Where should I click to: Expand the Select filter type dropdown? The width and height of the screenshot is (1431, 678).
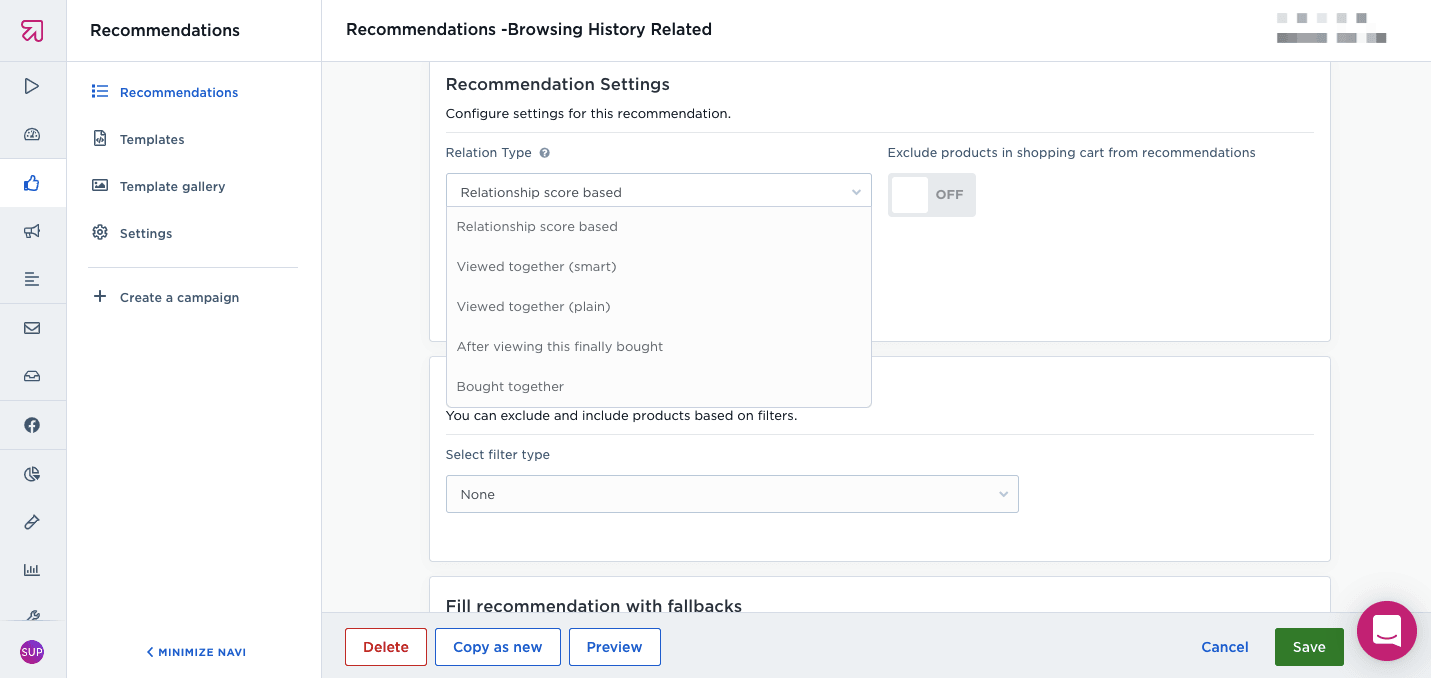pos(732,494)
